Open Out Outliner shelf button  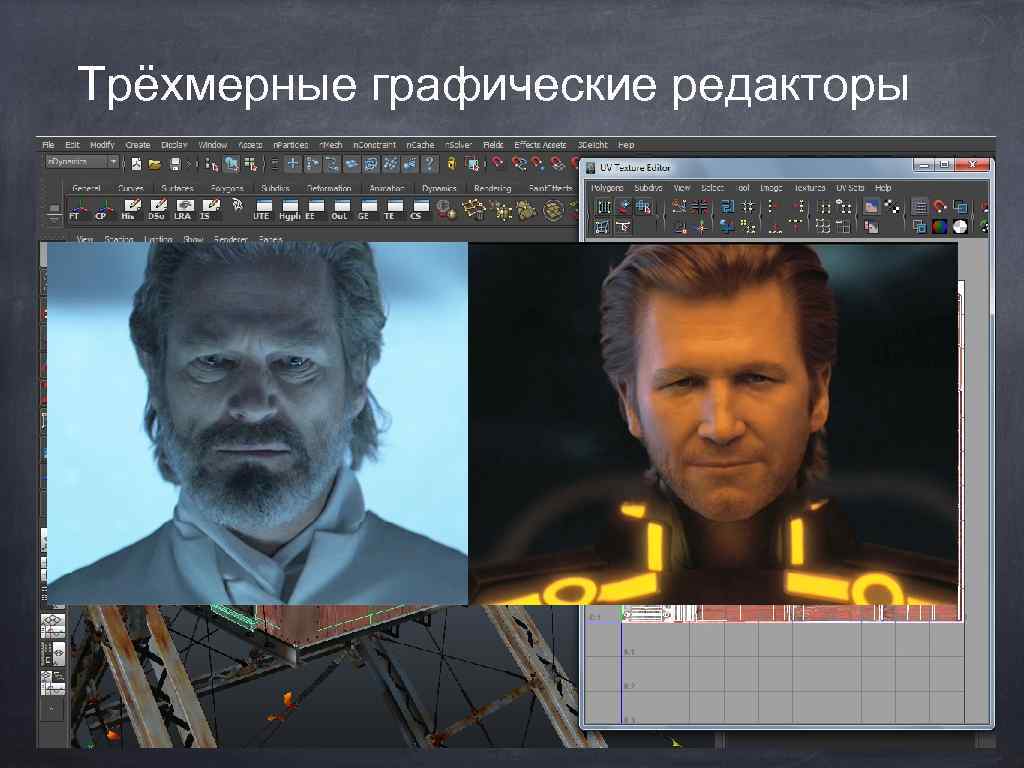[x=340, y=210]
